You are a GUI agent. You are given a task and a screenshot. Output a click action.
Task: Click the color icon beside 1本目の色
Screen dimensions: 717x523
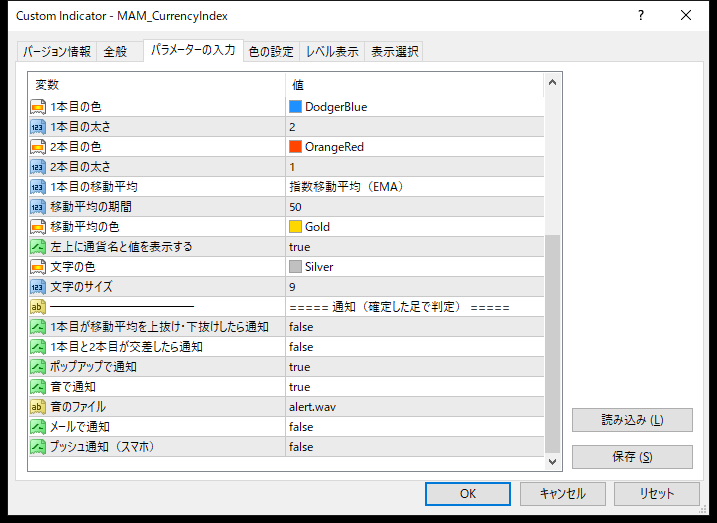click(38, 107)
